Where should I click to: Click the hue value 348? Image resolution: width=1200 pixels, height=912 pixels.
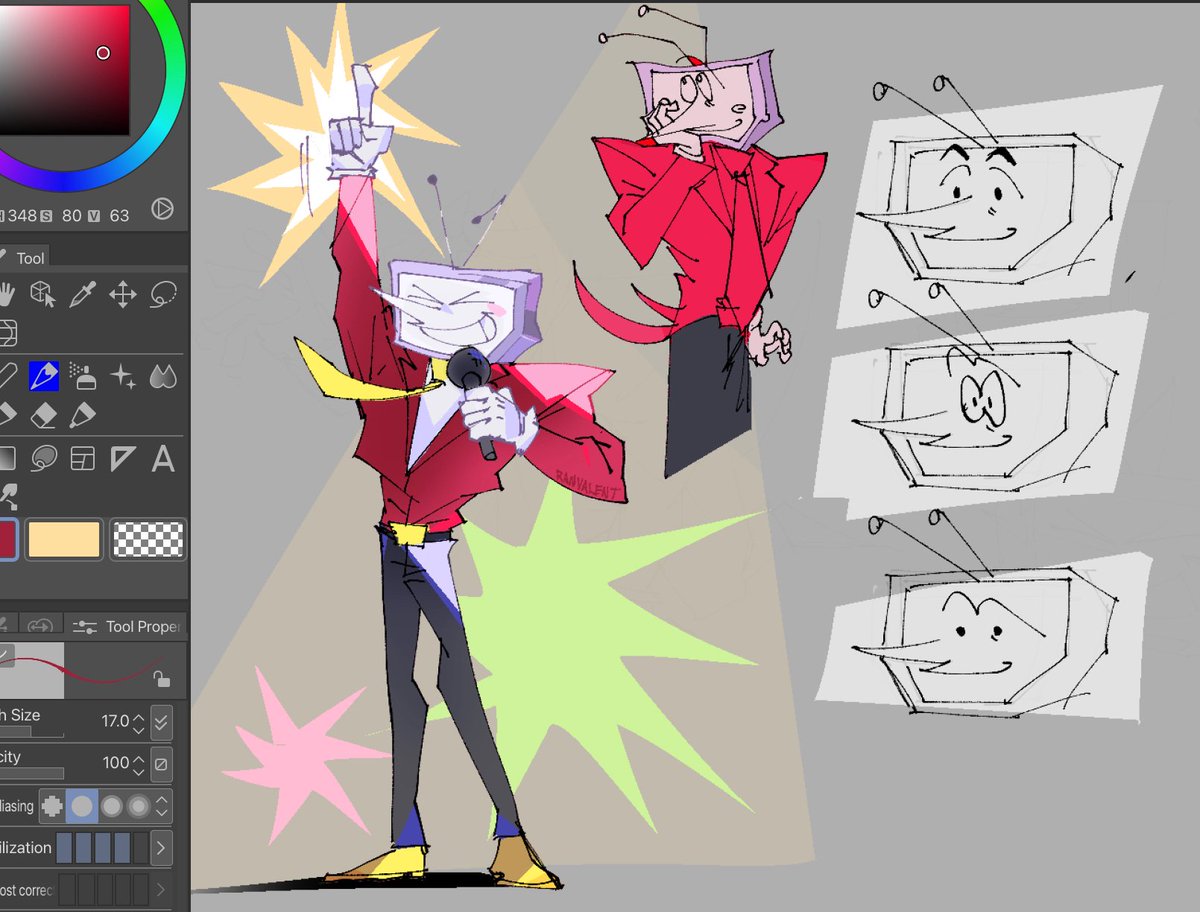[x=22, y=215]
